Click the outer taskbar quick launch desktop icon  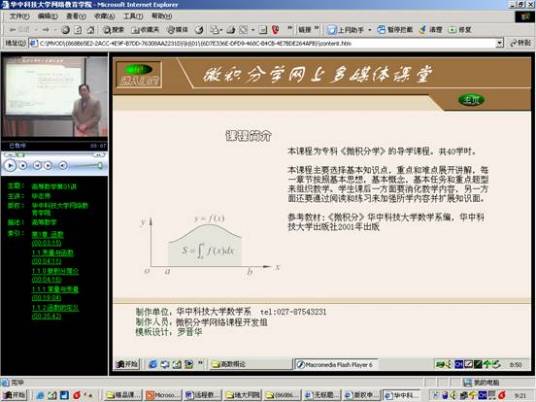(x=52, y=396)
